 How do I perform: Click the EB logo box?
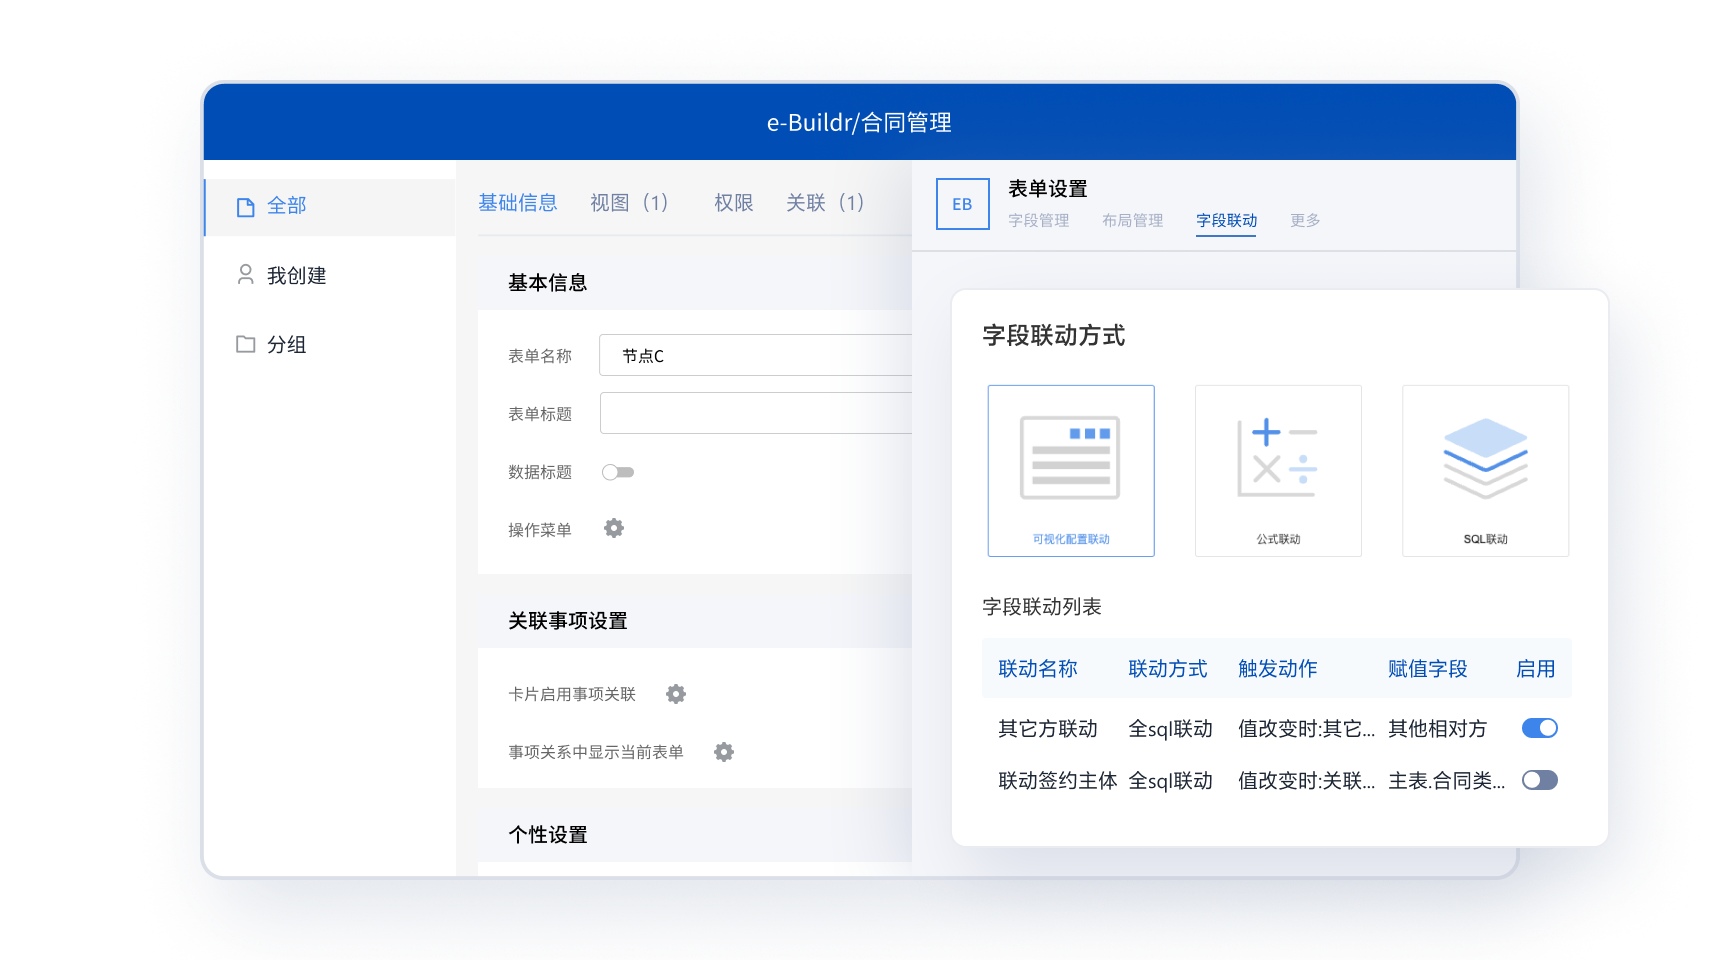pyautogui.click(x=962, y=204)
